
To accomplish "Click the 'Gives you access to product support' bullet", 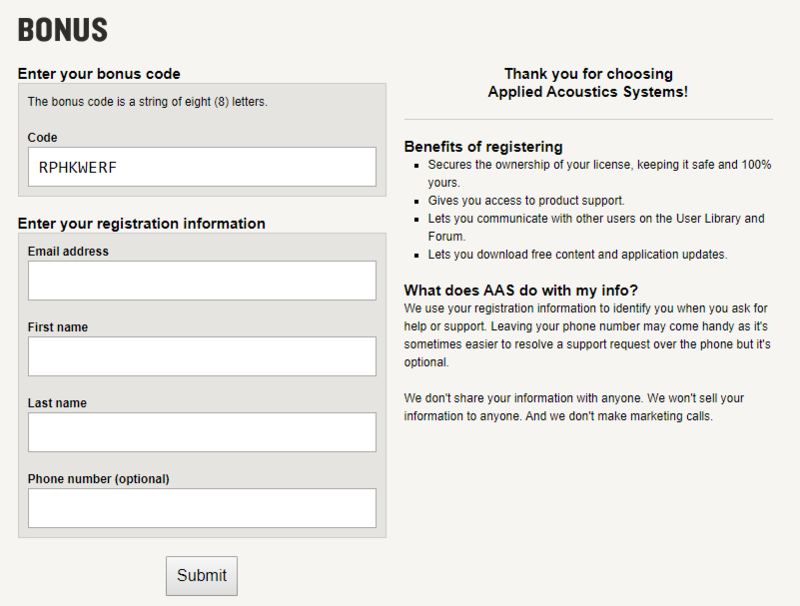I will 526,200.
